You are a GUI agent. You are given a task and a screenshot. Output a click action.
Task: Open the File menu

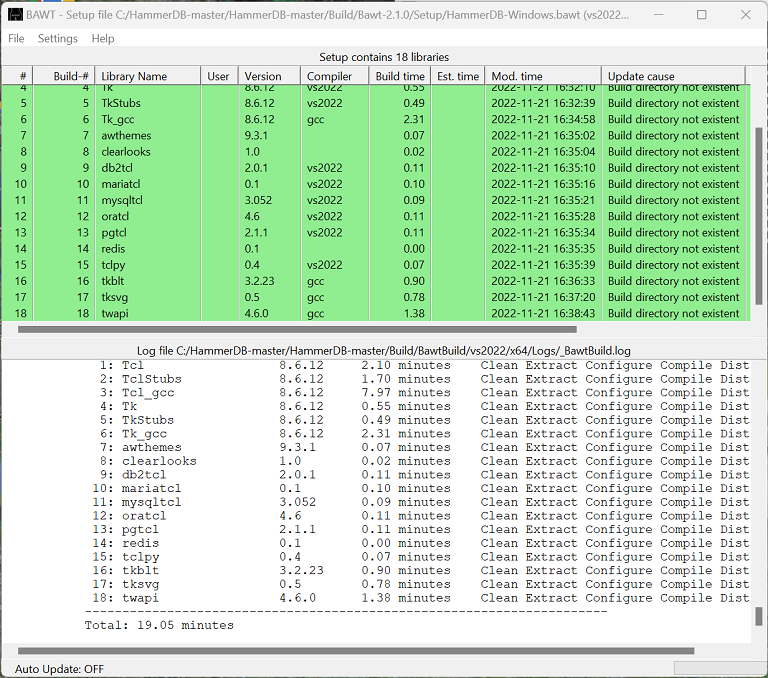click(16, 38)
